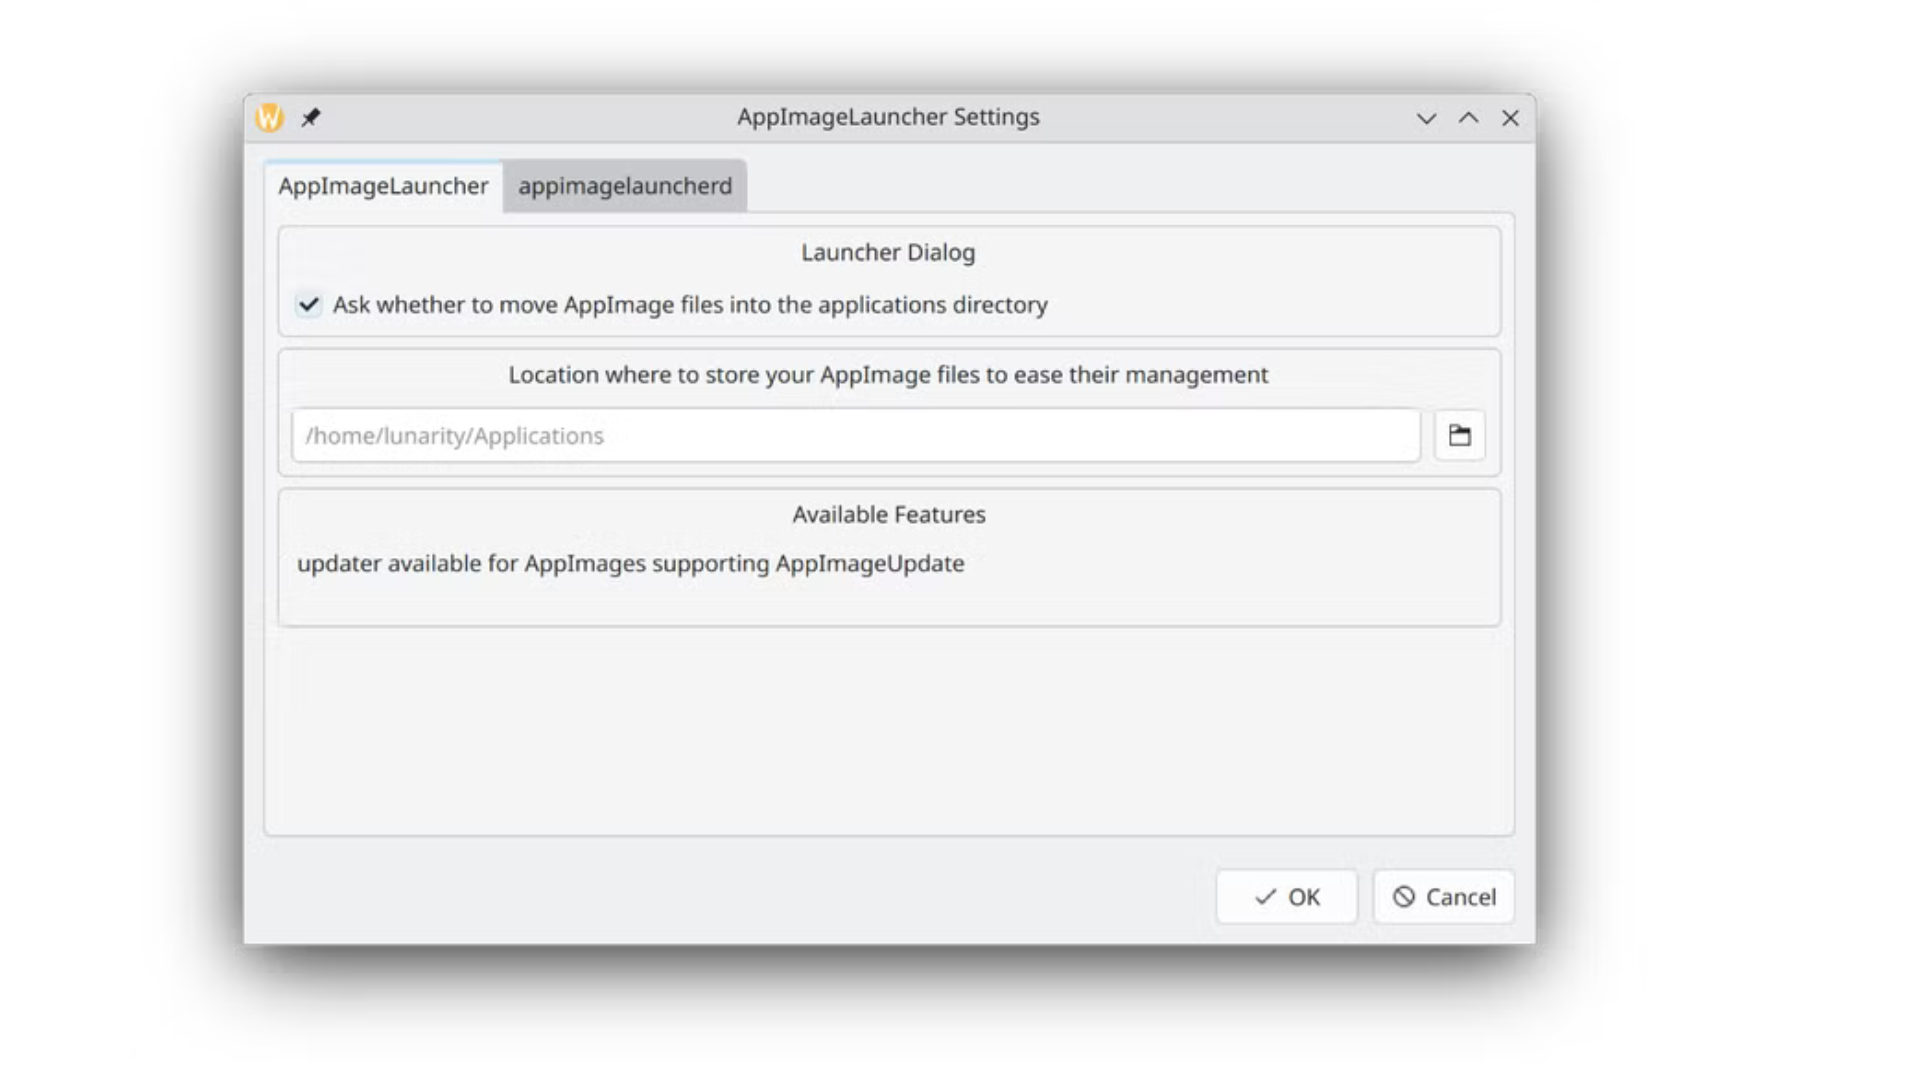1920x1080 pixels.
Task: Close the AppImageLauncher Settings window
Action: [1510, 118]
